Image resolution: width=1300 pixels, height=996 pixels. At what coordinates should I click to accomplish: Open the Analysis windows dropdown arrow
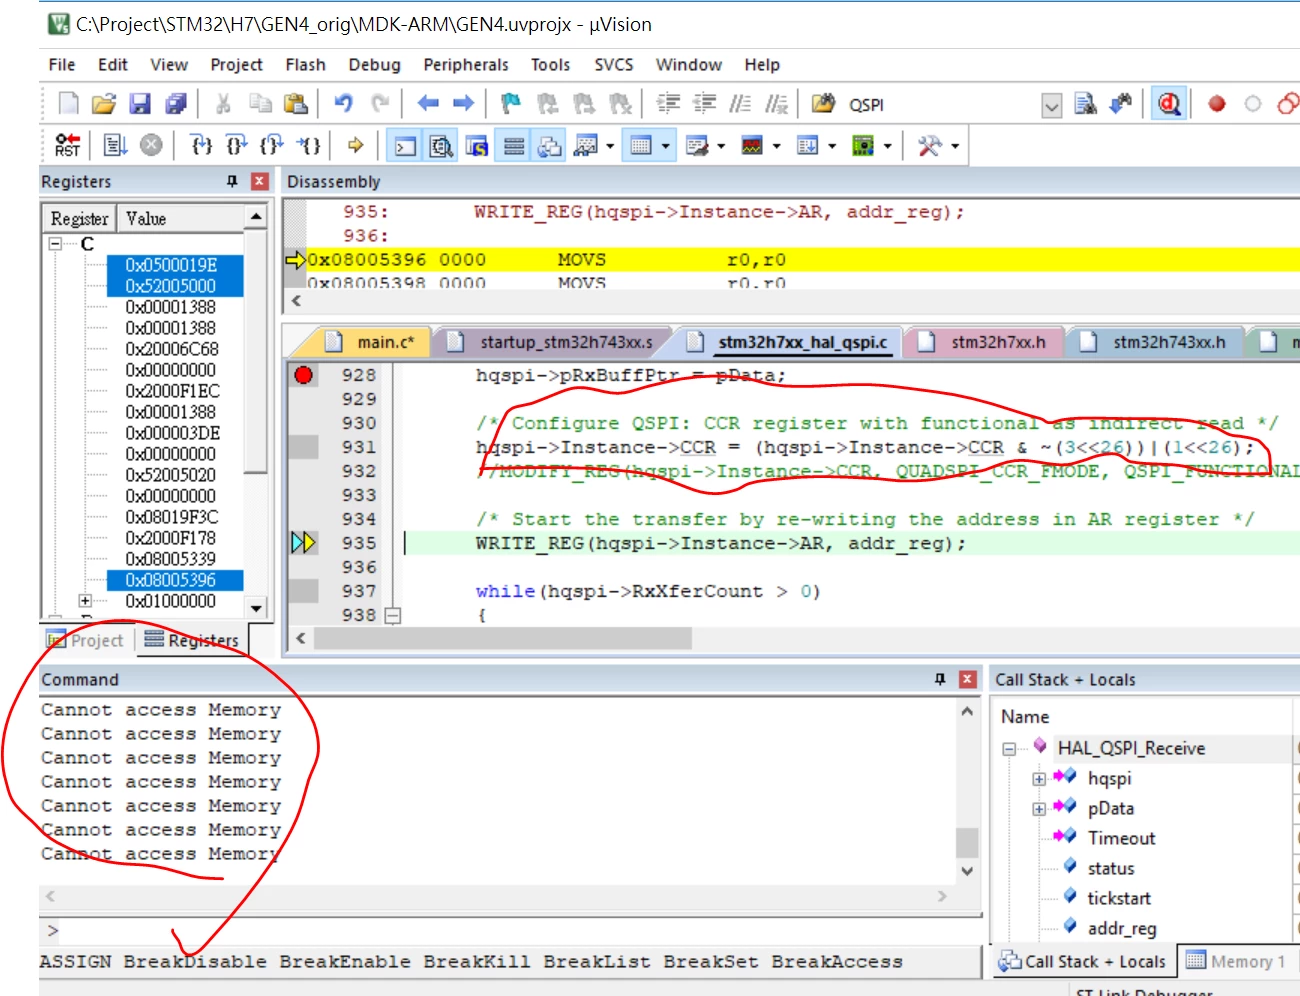point(776,146)
